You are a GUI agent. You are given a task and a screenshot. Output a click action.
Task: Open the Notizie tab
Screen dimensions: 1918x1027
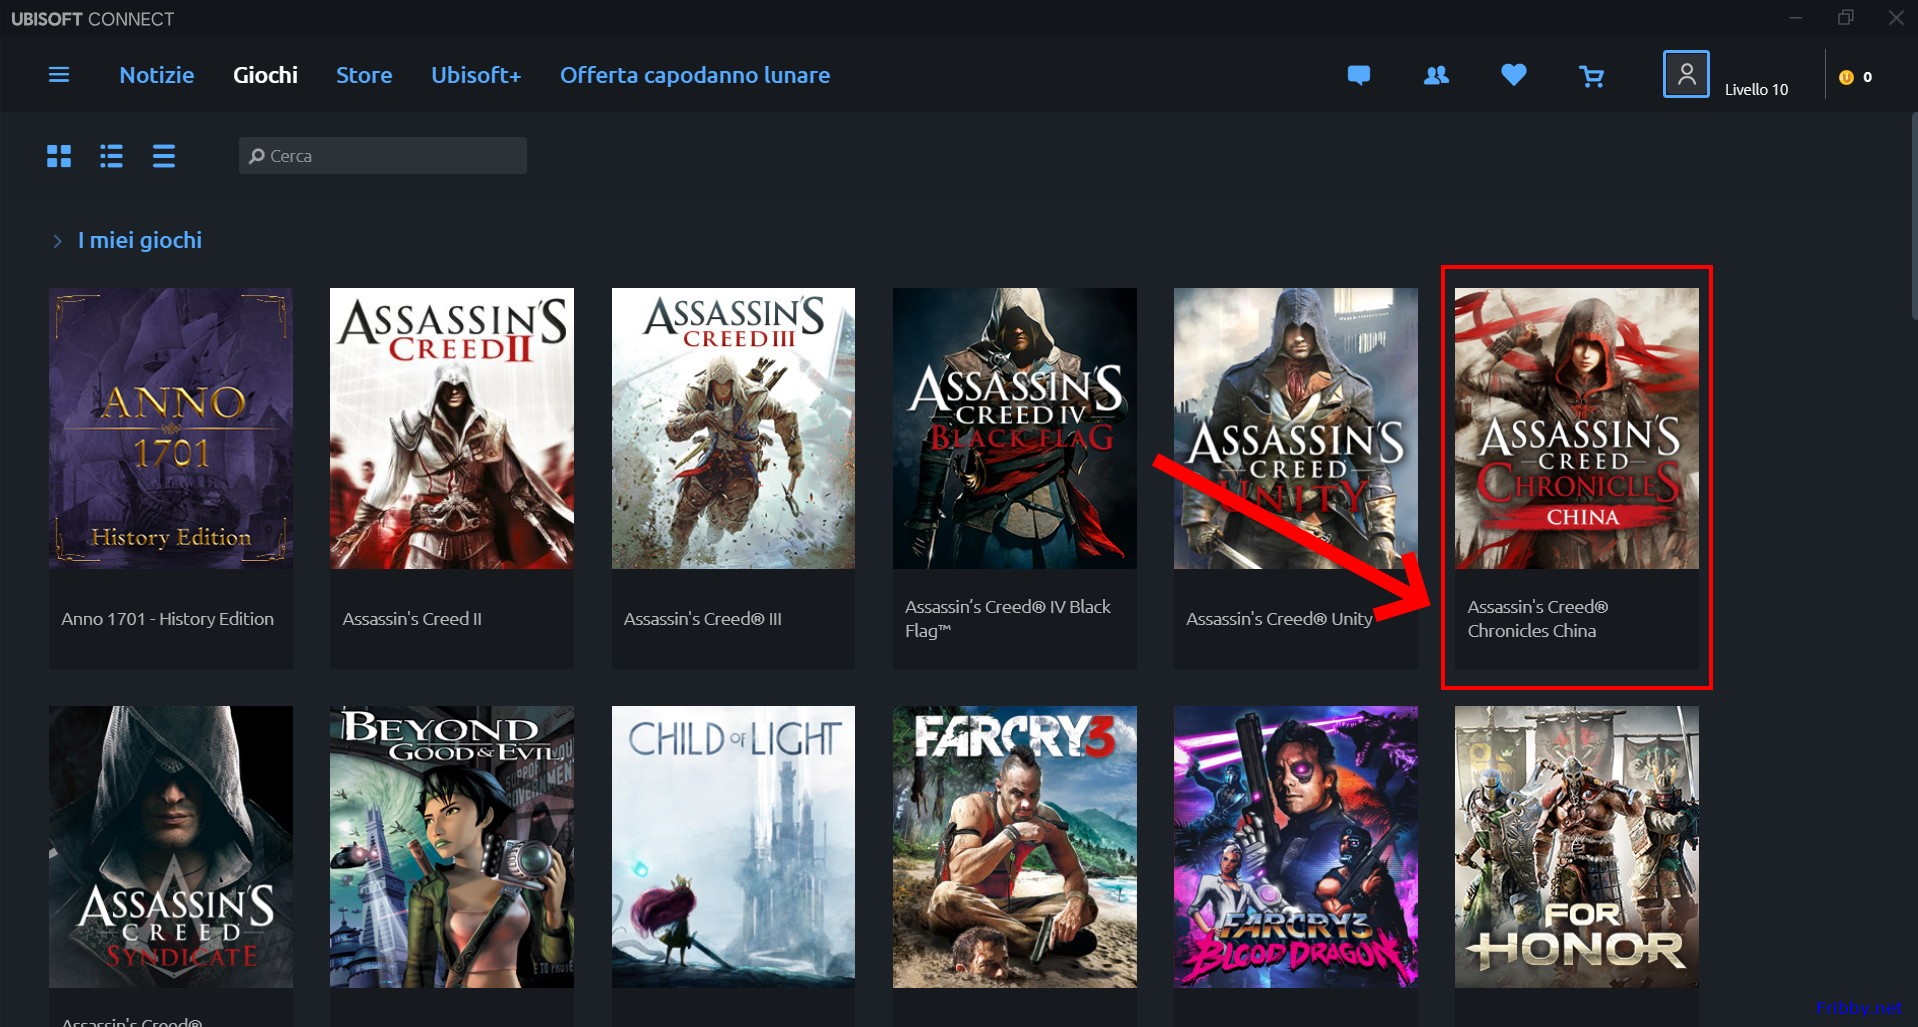tap(157, 75)
